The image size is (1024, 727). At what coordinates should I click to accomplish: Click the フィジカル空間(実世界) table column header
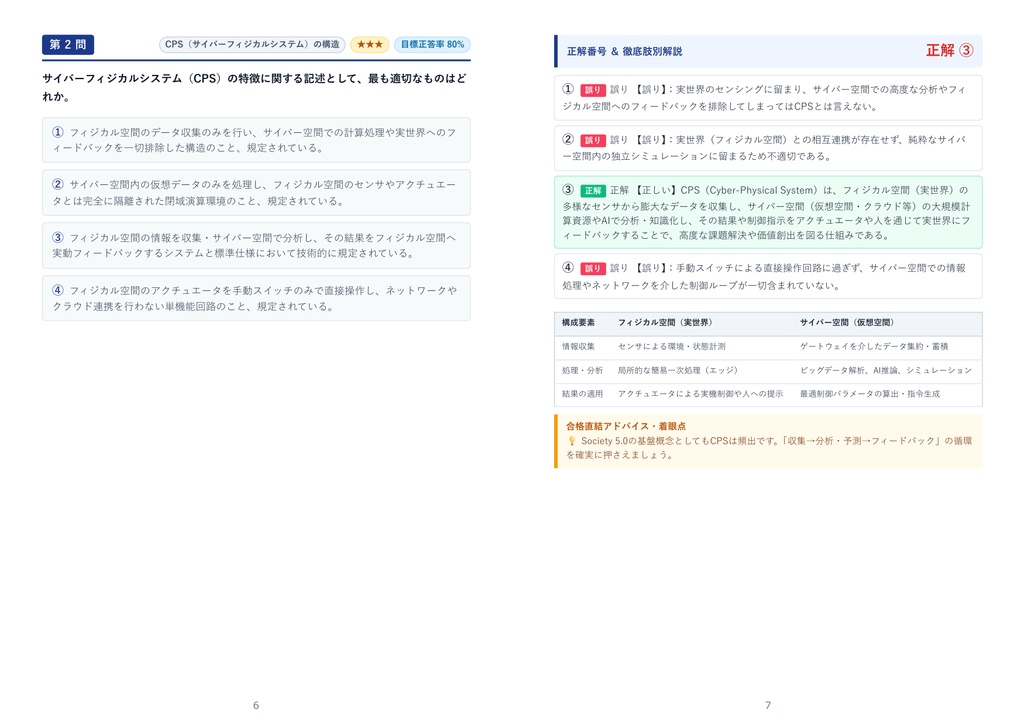[x=665, y=323]
